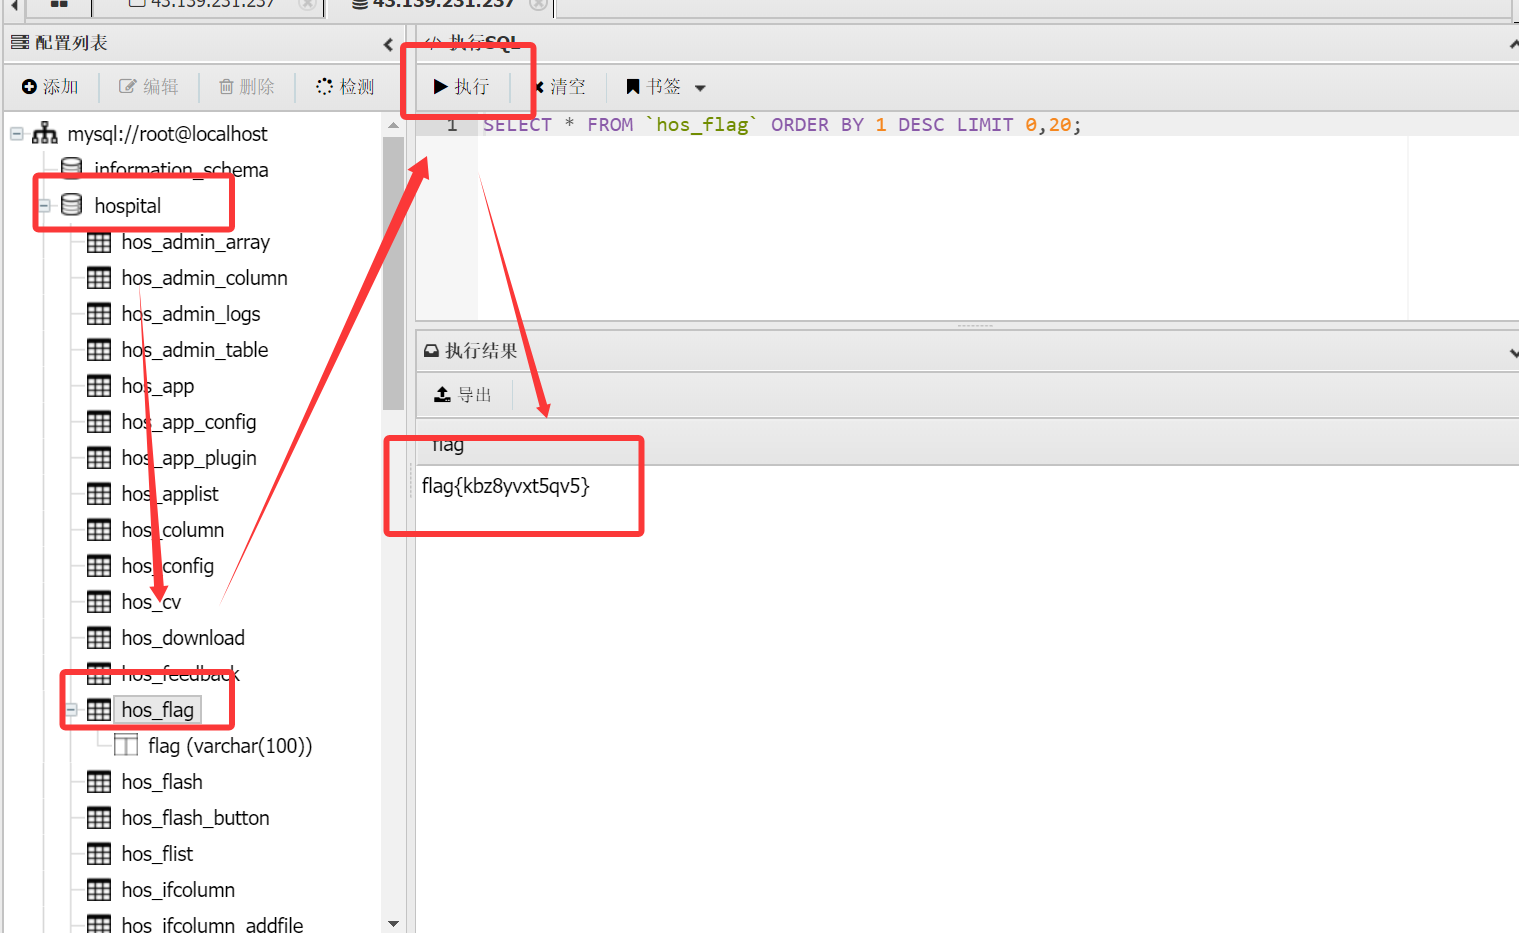Viewport: 1519px width, 933px height.
Task: Select the hospital database
Action: 127,206
